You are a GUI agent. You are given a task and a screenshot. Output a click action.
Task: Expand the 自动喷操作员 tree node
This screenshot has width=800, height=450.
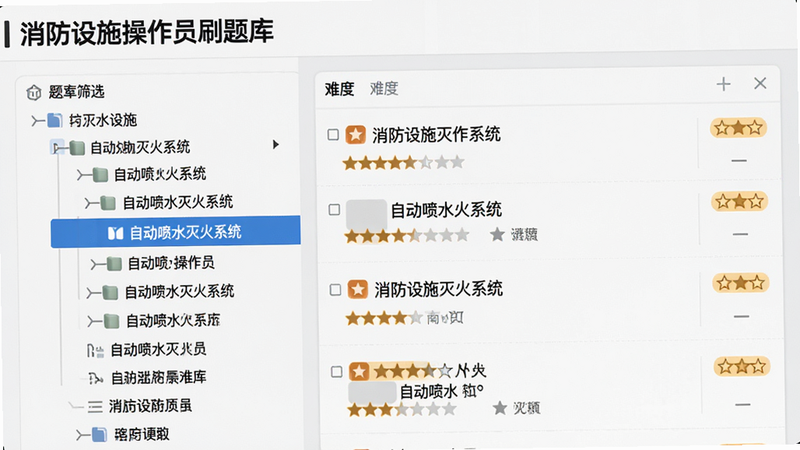click(98, 264)
